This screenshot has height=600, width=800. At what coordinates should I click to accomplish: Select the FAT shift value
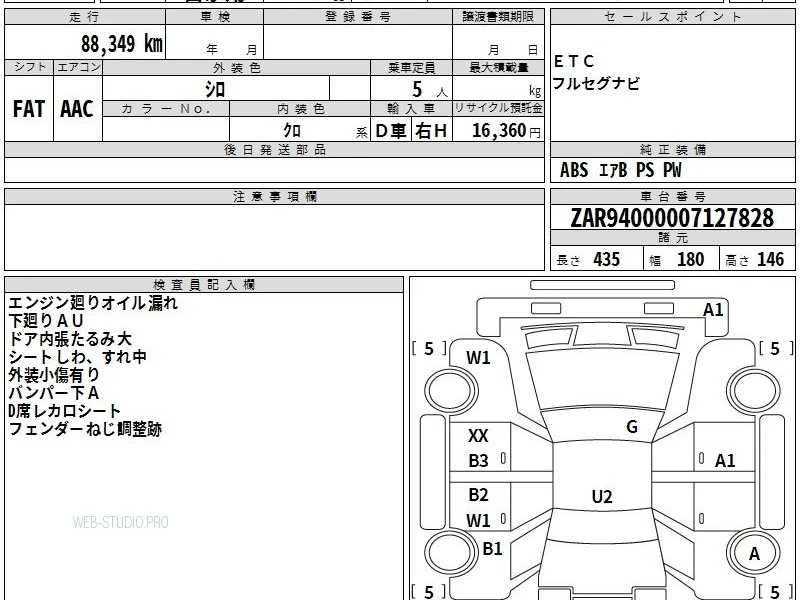click(x=29, y=109)
